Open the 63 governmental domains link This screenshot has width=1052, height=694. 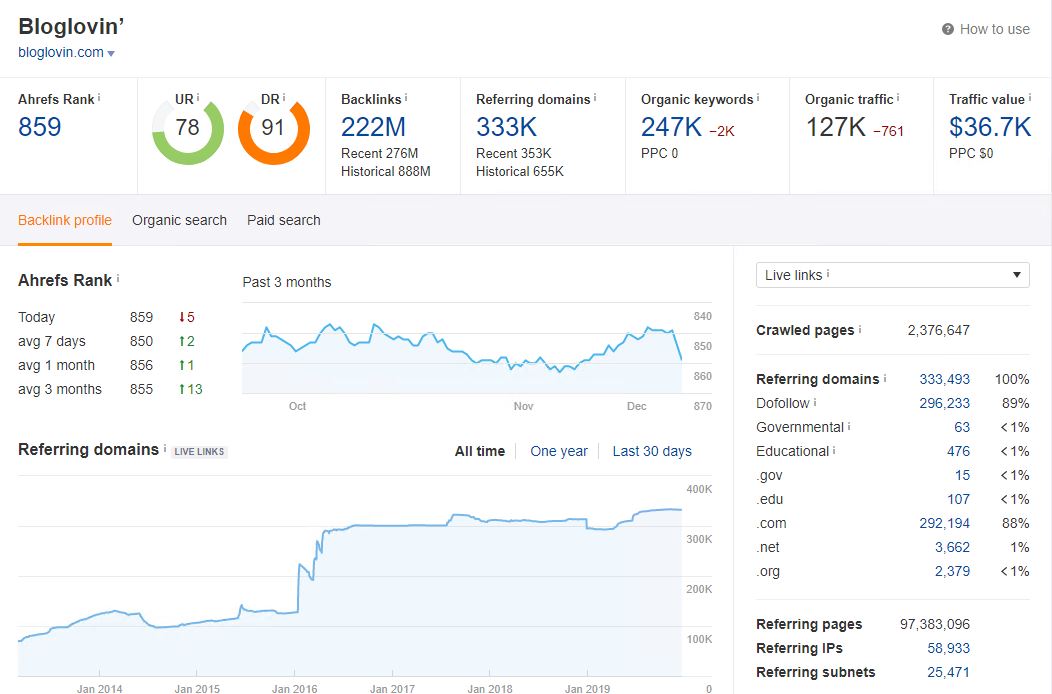(962, 428)
